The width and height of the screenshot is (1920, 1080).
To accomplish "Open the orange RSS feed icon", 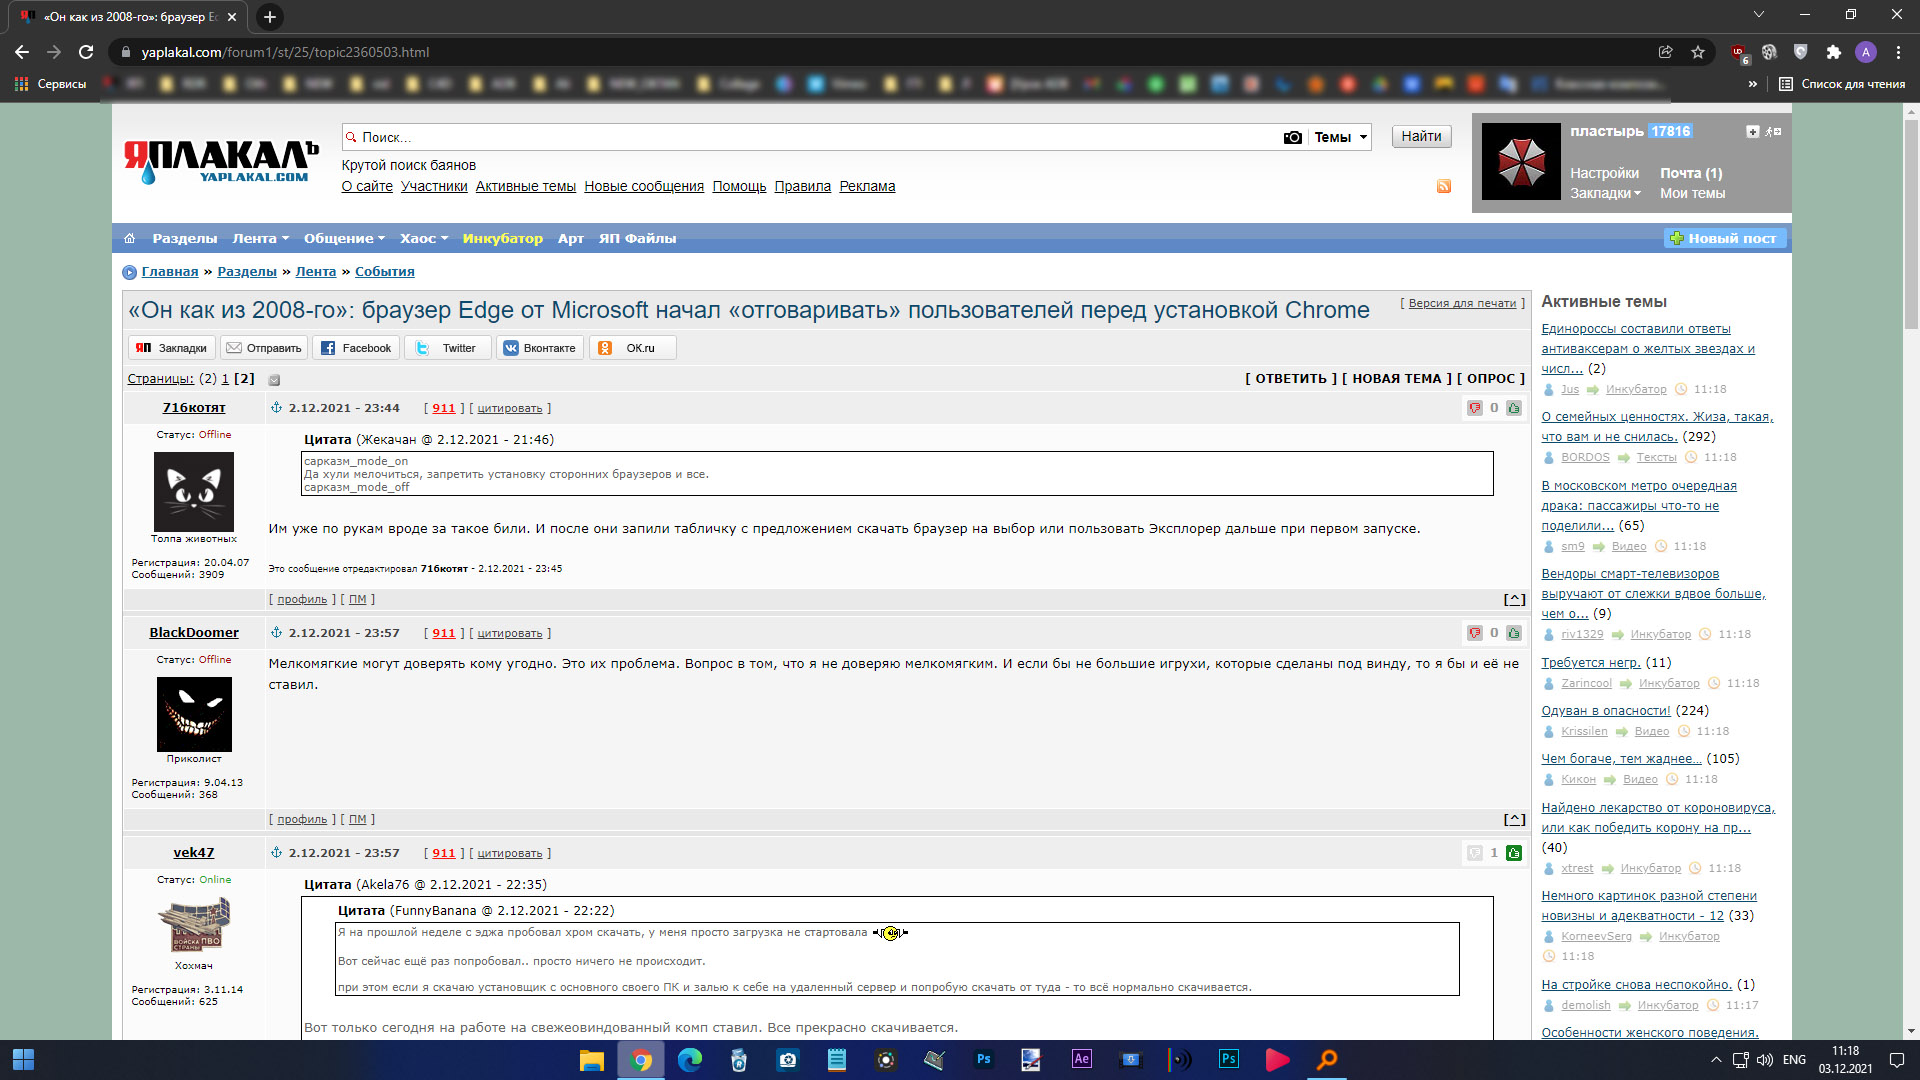I will point(1444,186).
